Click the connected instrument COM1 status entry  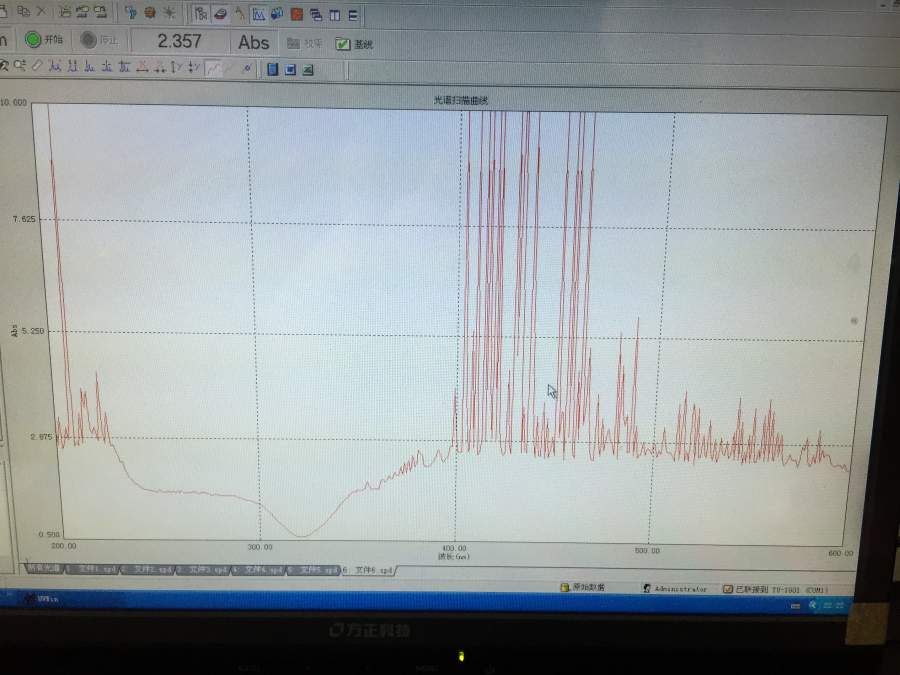(x=775, y=589)
